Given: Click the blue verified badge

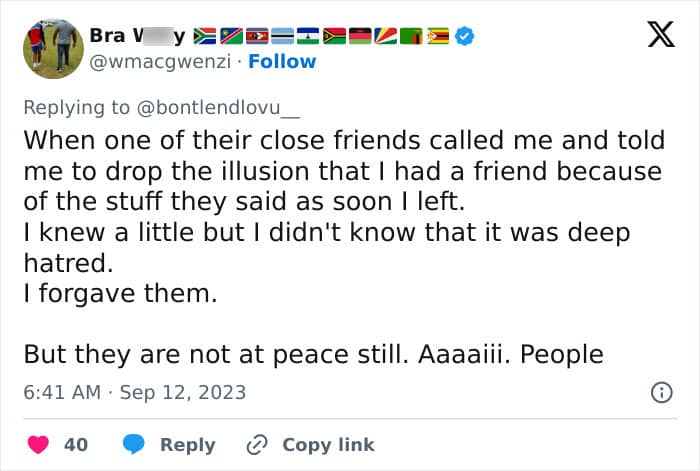Looking at the screenshot, I should [x=465, y=36].
